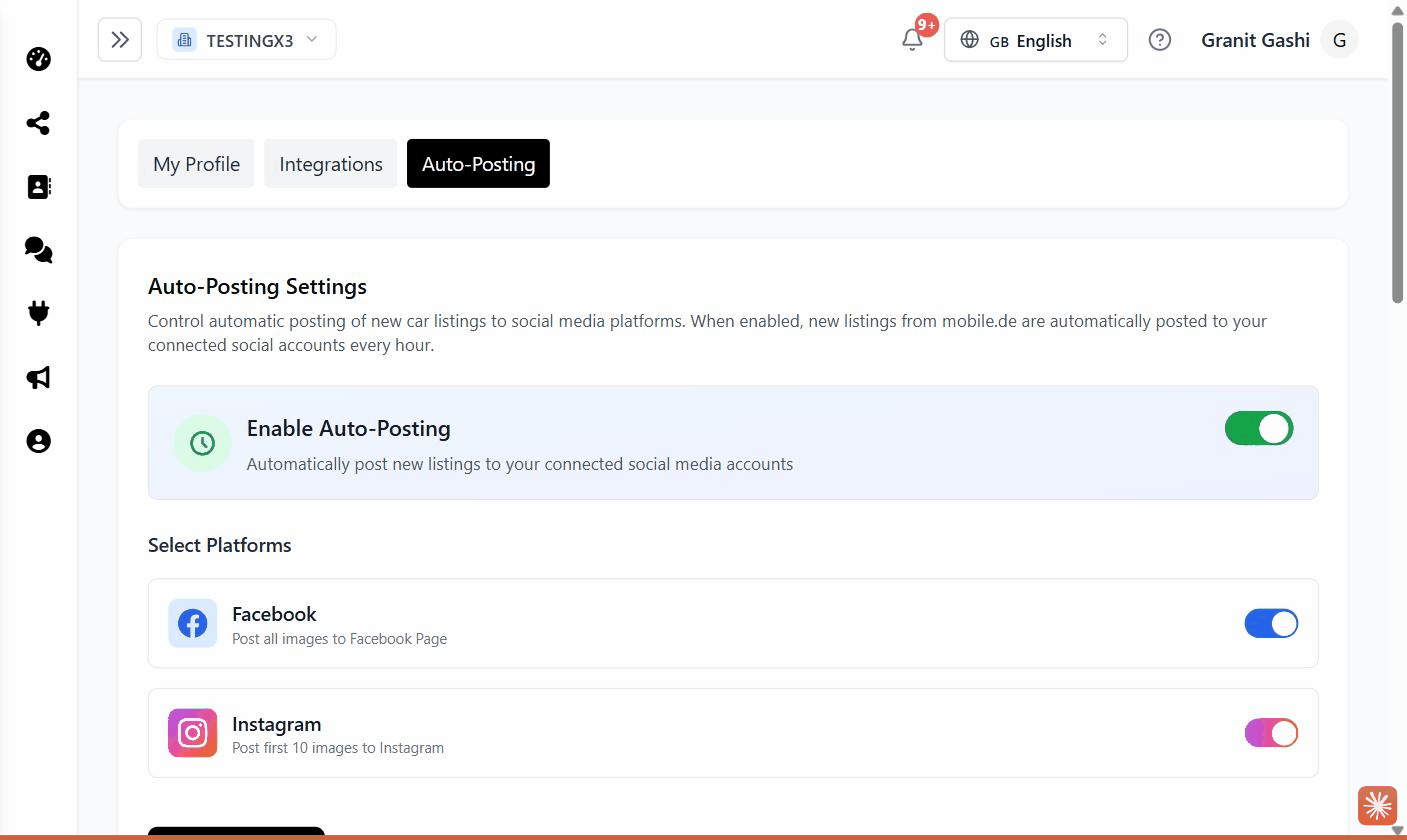The height and width of the screenshot is (840, 1407).
Task: Click the Auto-Posting Settings heading
Action: [257, 286]
